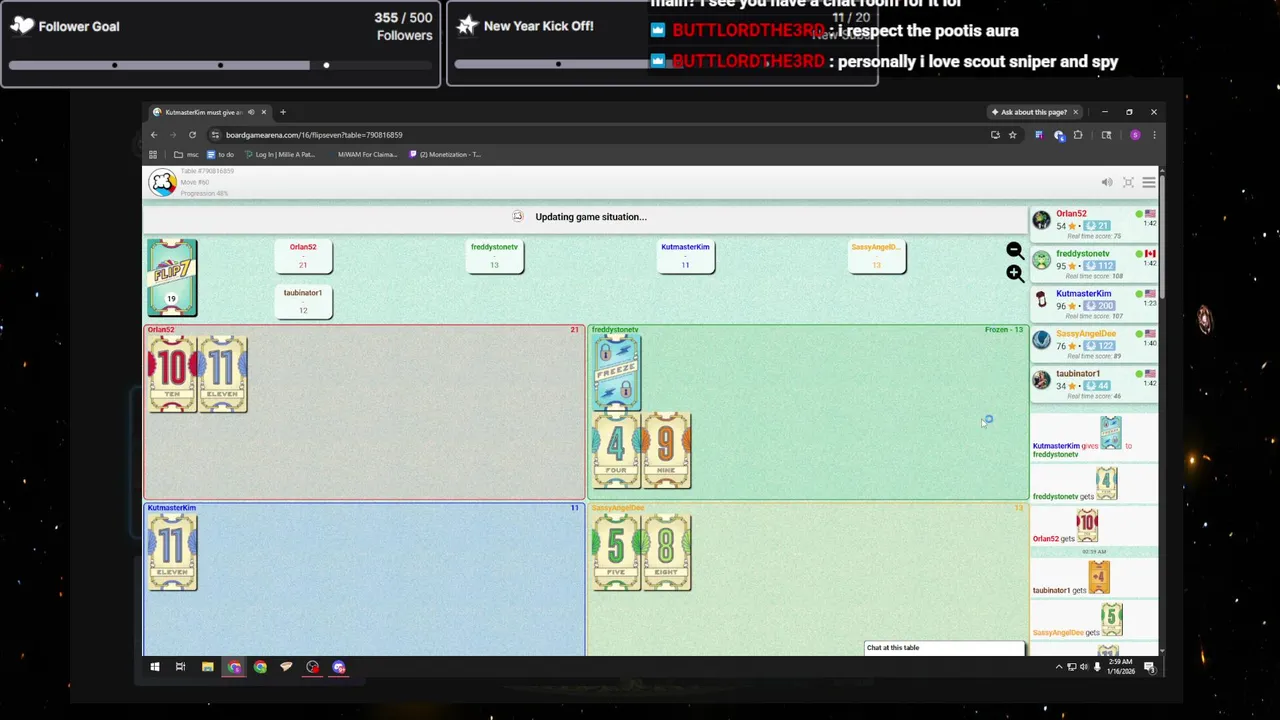Image resolution: width=1280 pixels, height=720 pixels.
Task: Click SassyAngelDee's Eight card
Action: pos(666,552)
